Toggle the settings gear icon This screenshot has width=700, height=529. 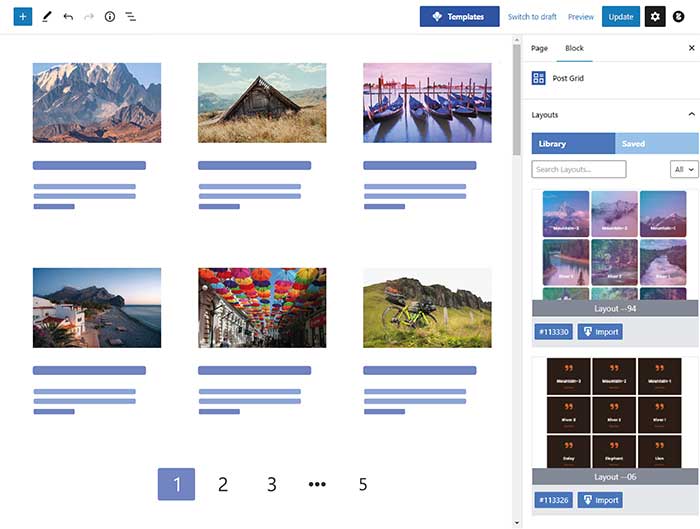[x=655, y=17]
